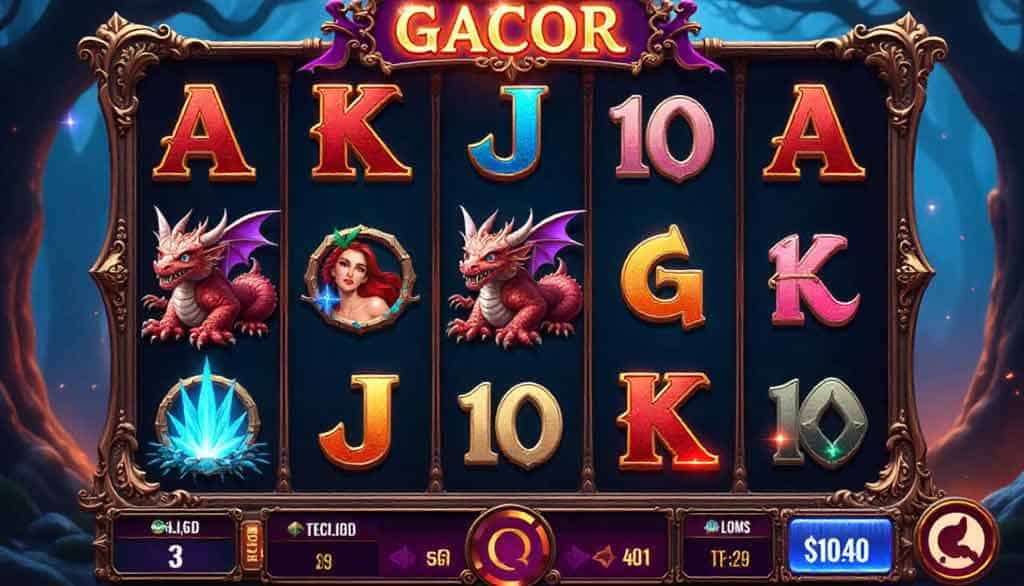1024x586 pixels.
Task: Click the pink 10 symbol on the top row
Action: tap(661, 138)
